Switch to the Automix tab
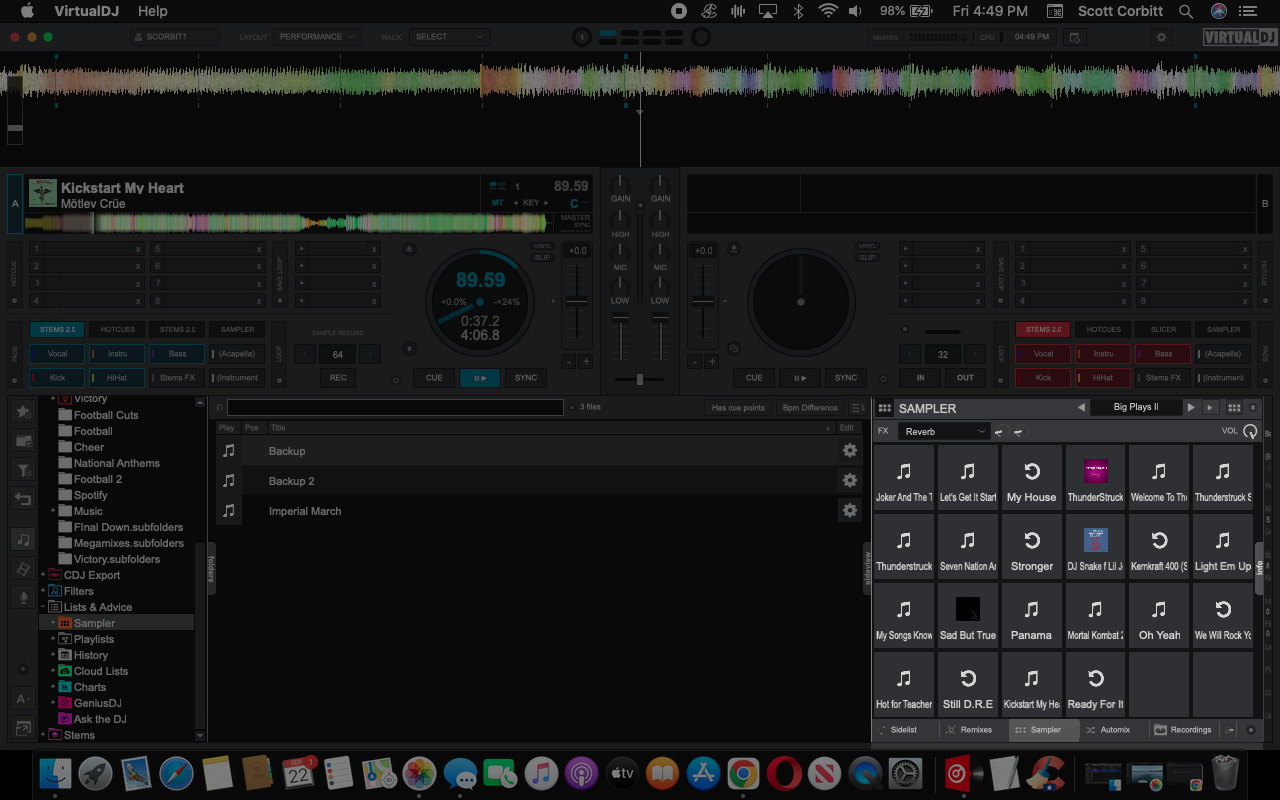 [1114, 730]
